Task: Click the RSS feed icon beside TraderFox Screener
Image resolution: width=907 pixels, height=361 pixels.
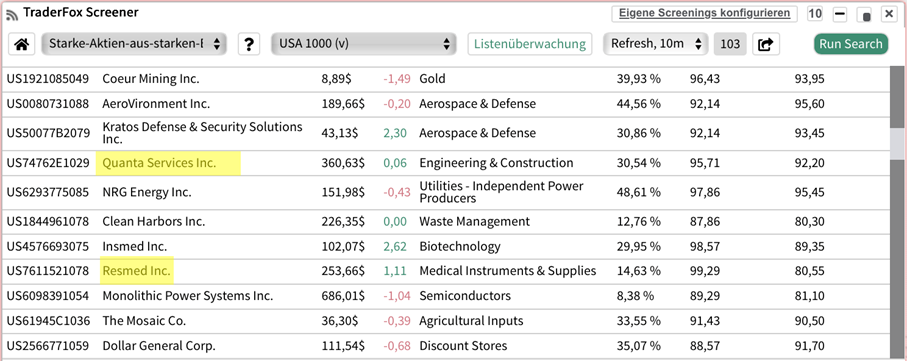Action: pyautogui.click(x=12, y=14)
